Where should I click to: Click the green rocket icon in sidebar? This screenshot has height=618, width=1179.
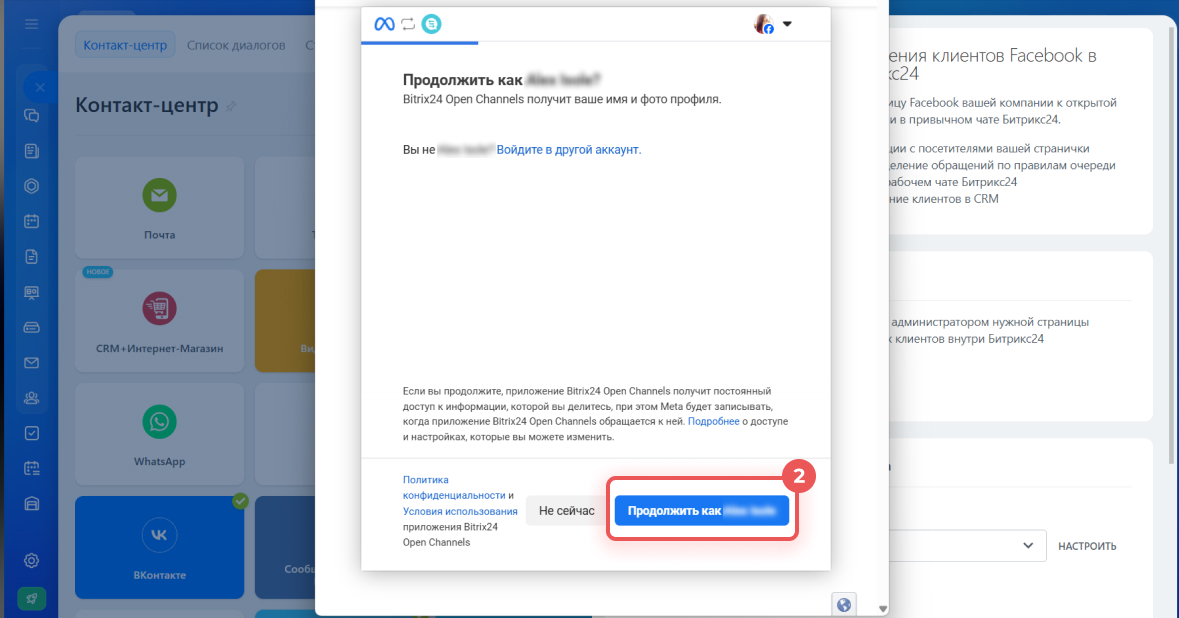(32, 599)
